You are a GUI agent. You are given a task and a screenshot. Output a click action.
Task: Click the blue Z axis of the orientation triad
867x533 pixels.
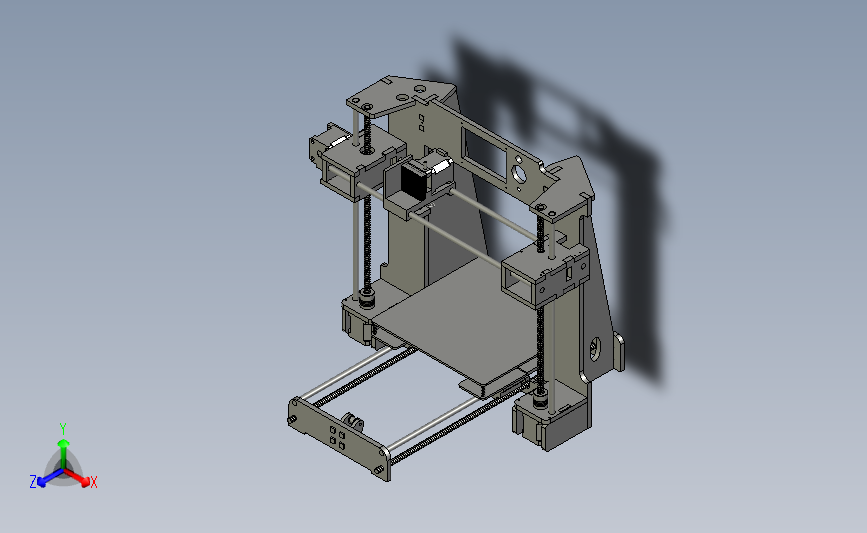click(50, 478)
